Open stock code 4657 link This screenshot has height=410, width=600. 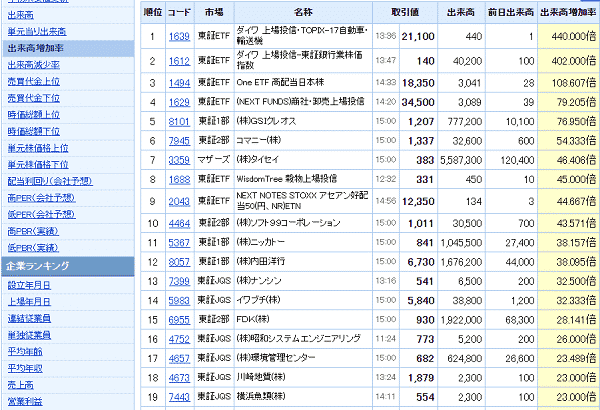pyautogui.click(x=179, y=358)
